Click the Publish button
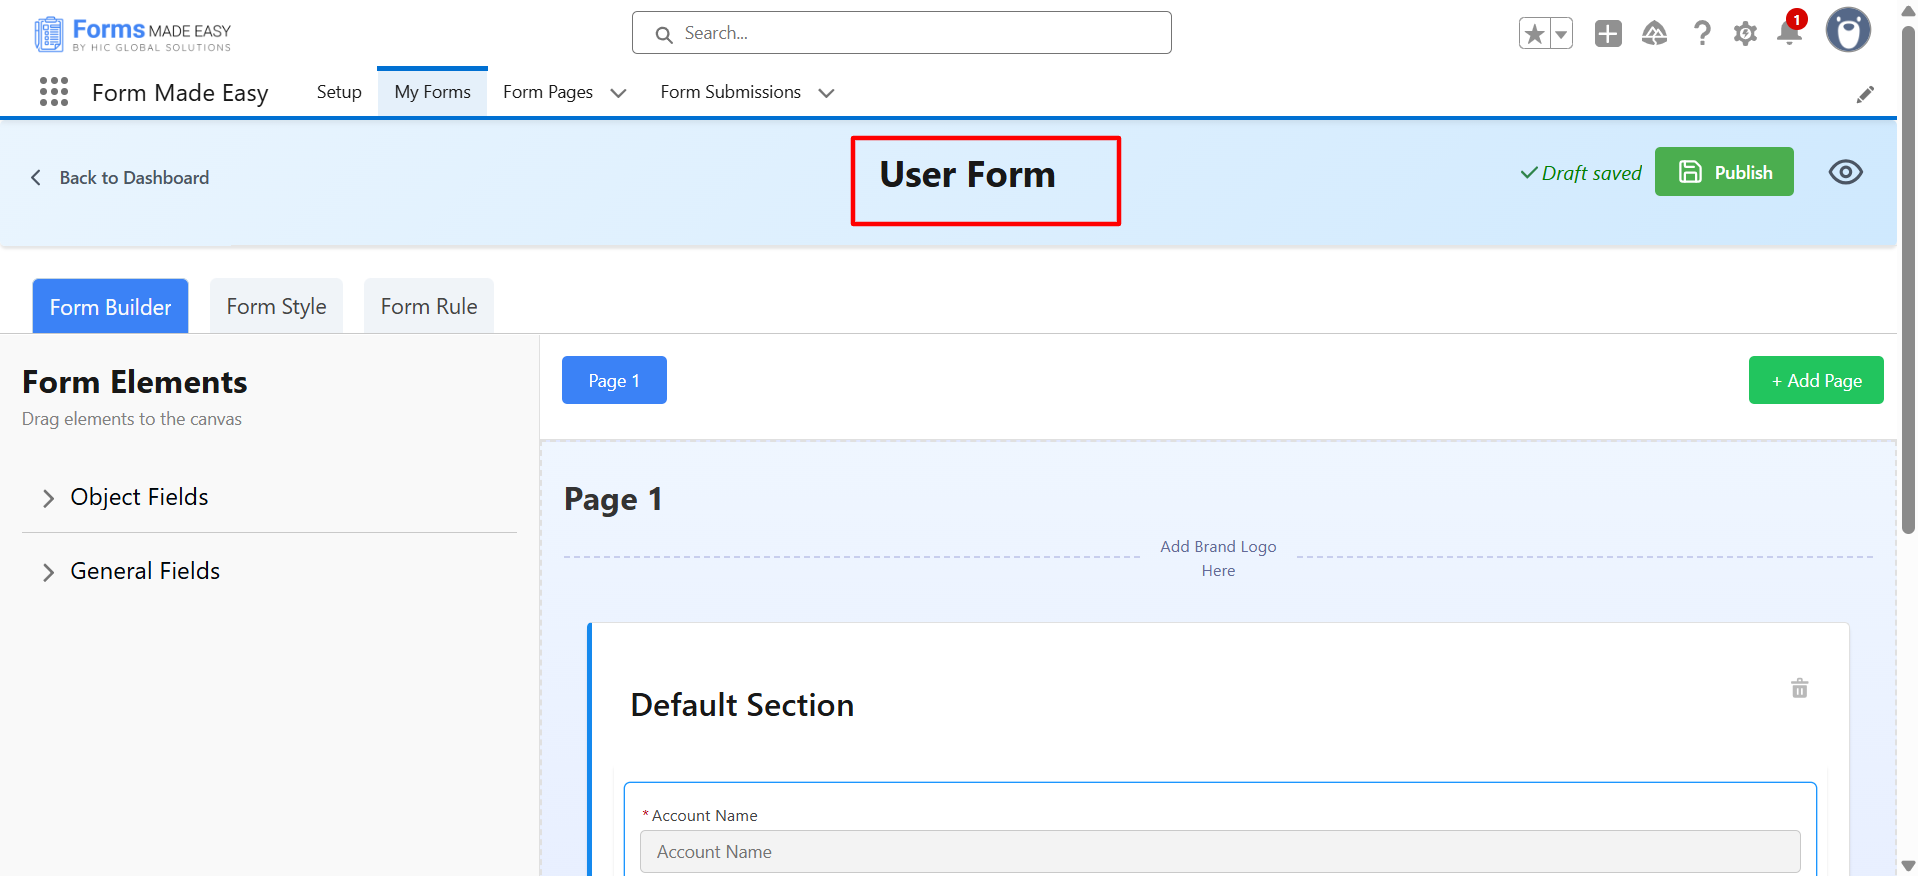 coord(1724,172)
